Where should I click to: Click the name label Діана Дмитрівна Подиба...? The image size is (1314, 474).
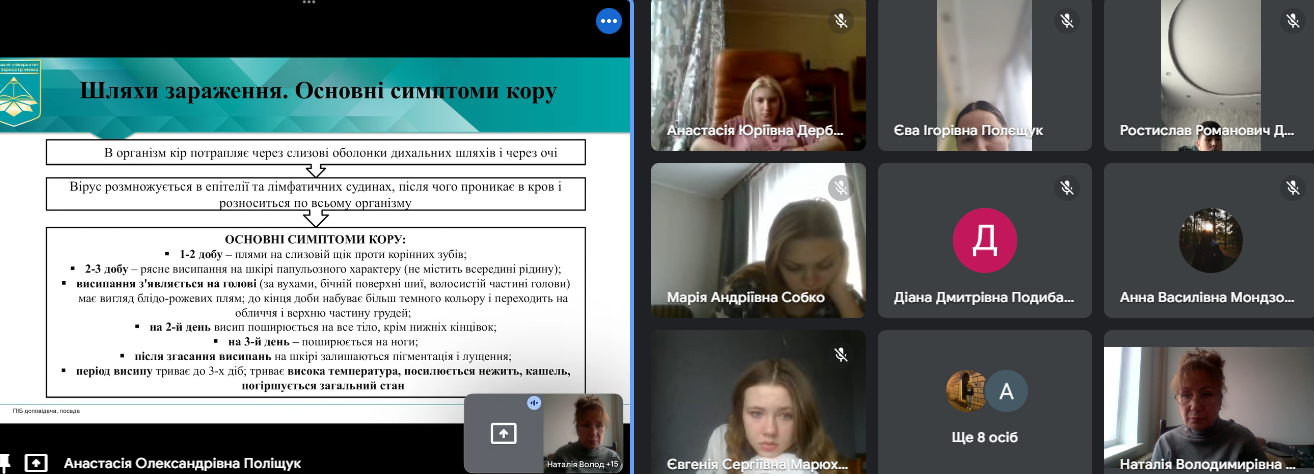[x=984, y=298]
